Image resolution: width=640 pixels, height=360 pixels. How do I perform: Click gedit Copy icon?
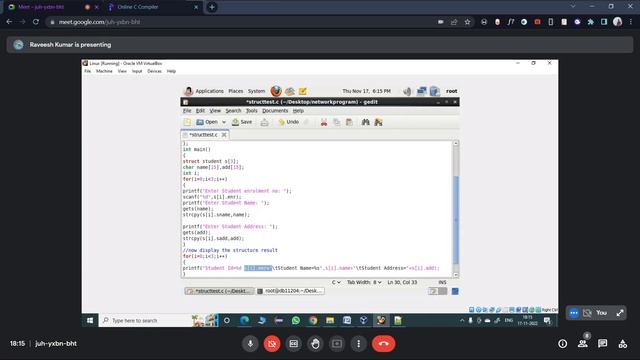(x=336, y=122)
